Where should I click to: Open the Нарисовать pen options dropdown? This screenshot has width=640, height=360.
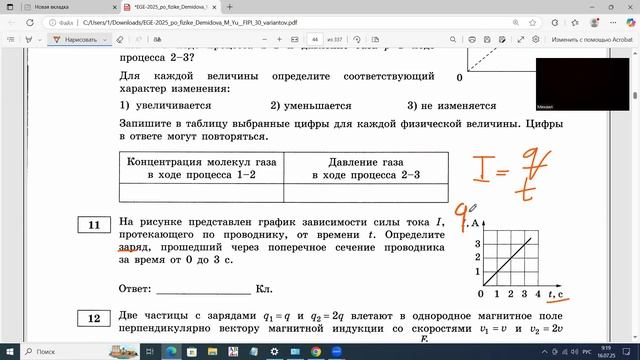(x=105, y=40)
